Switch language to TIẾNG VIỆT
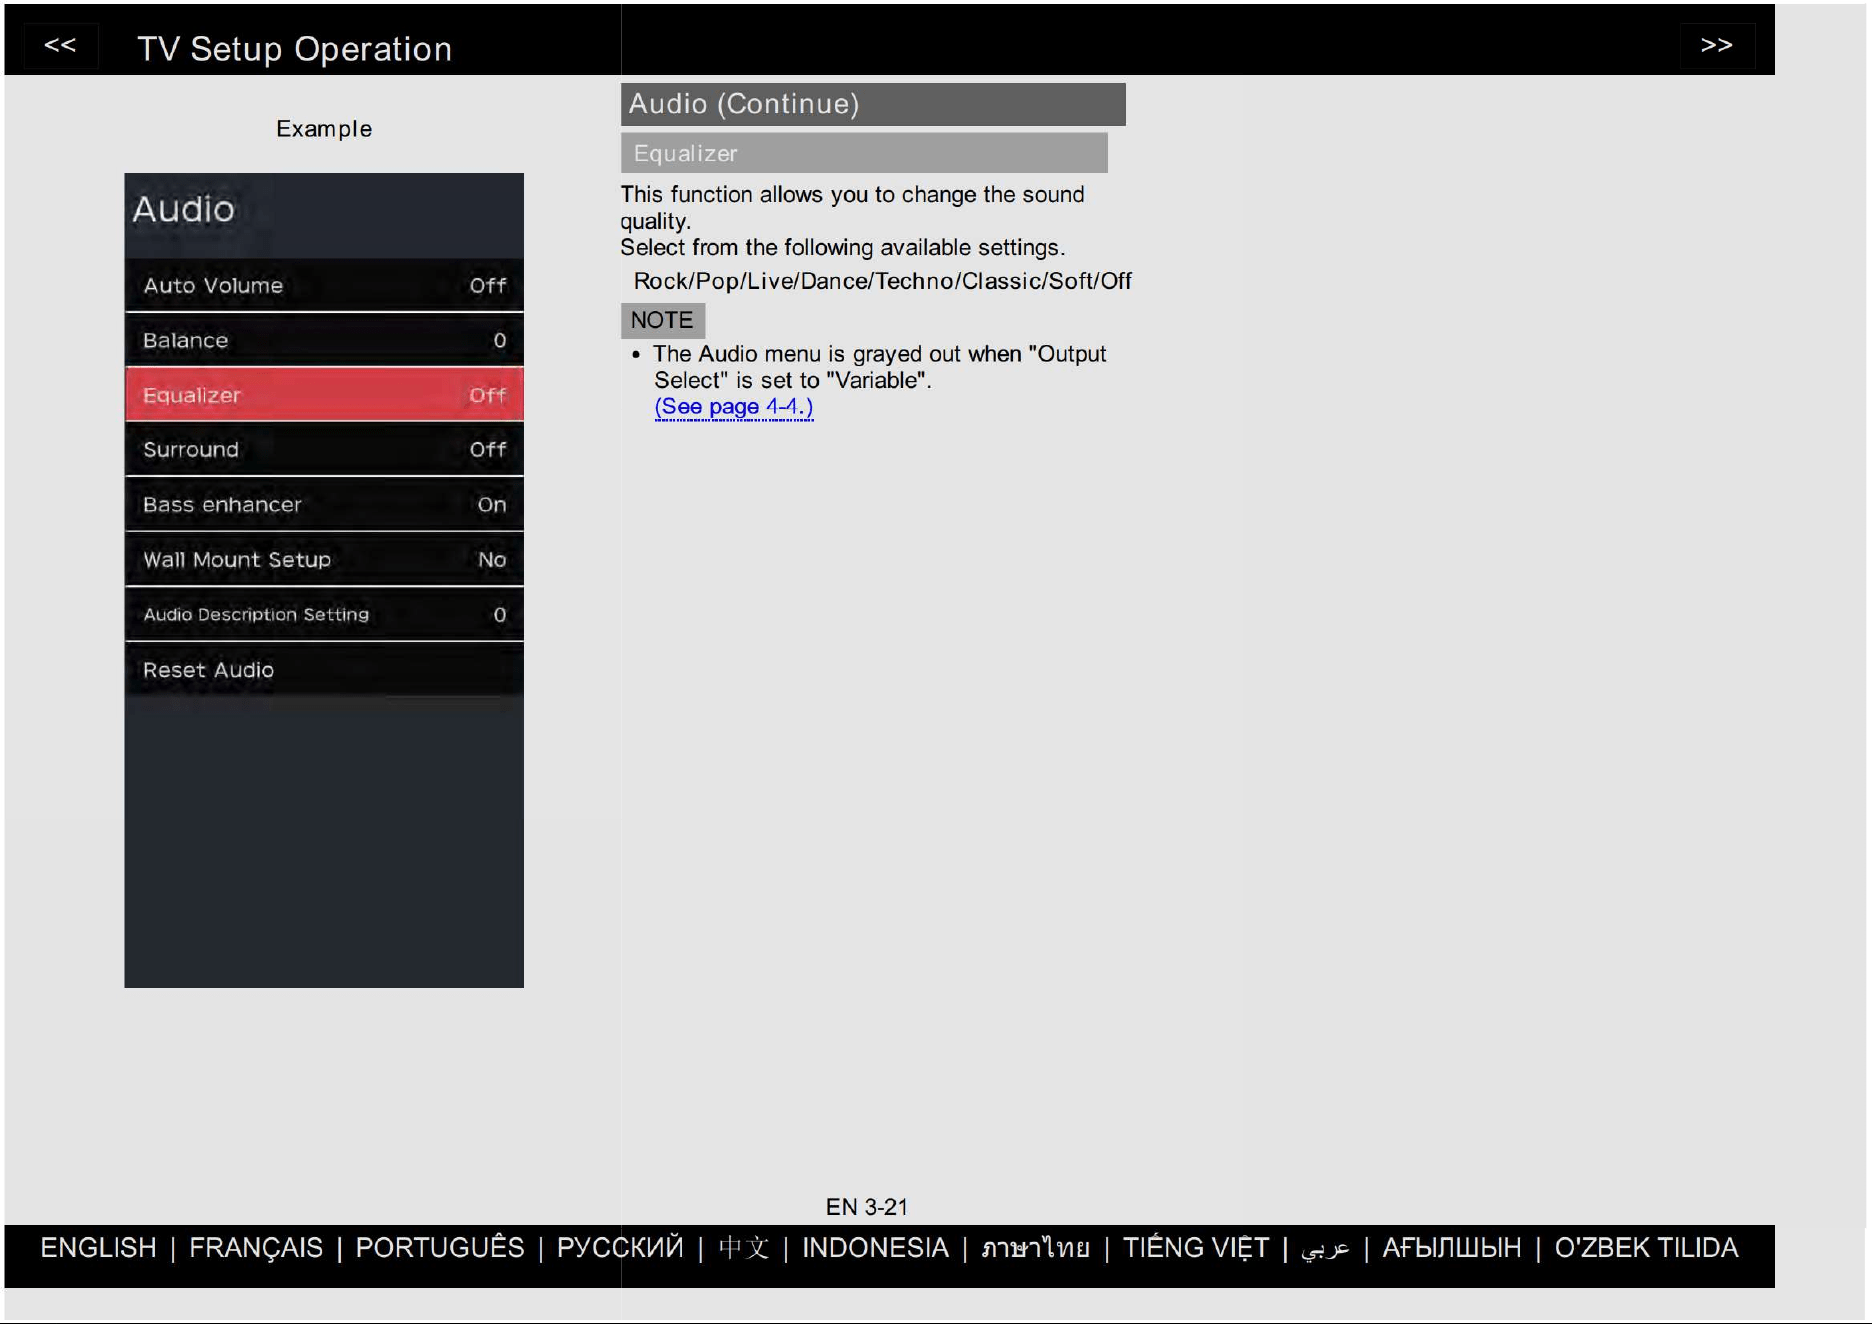The height and width of the screenshot is (1324, 1872). pos(1195,1247)
